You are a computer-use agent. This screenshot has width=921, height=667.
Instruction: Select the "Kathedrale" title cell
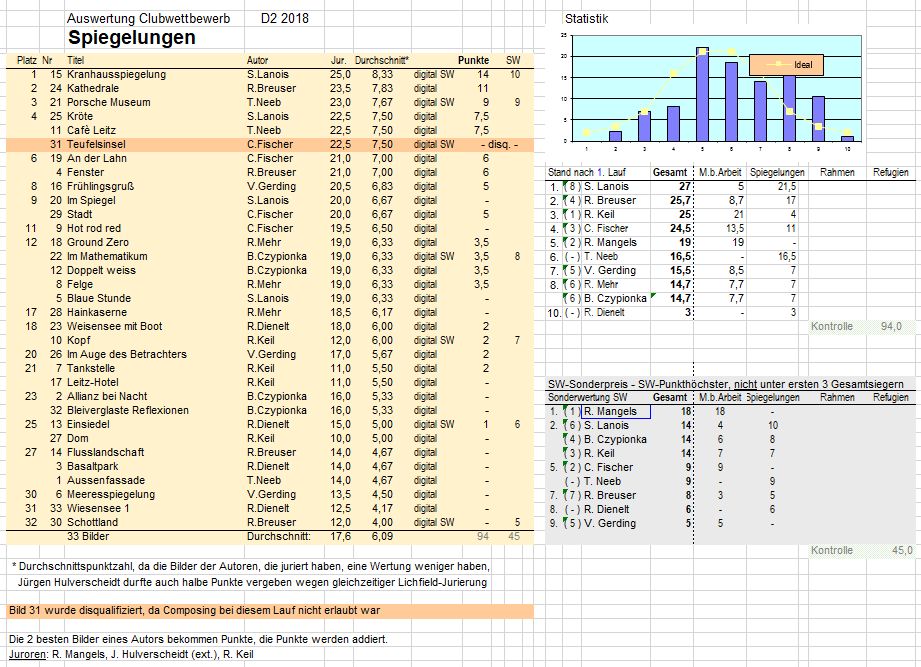pyautogui.click(x=93, y=89)
